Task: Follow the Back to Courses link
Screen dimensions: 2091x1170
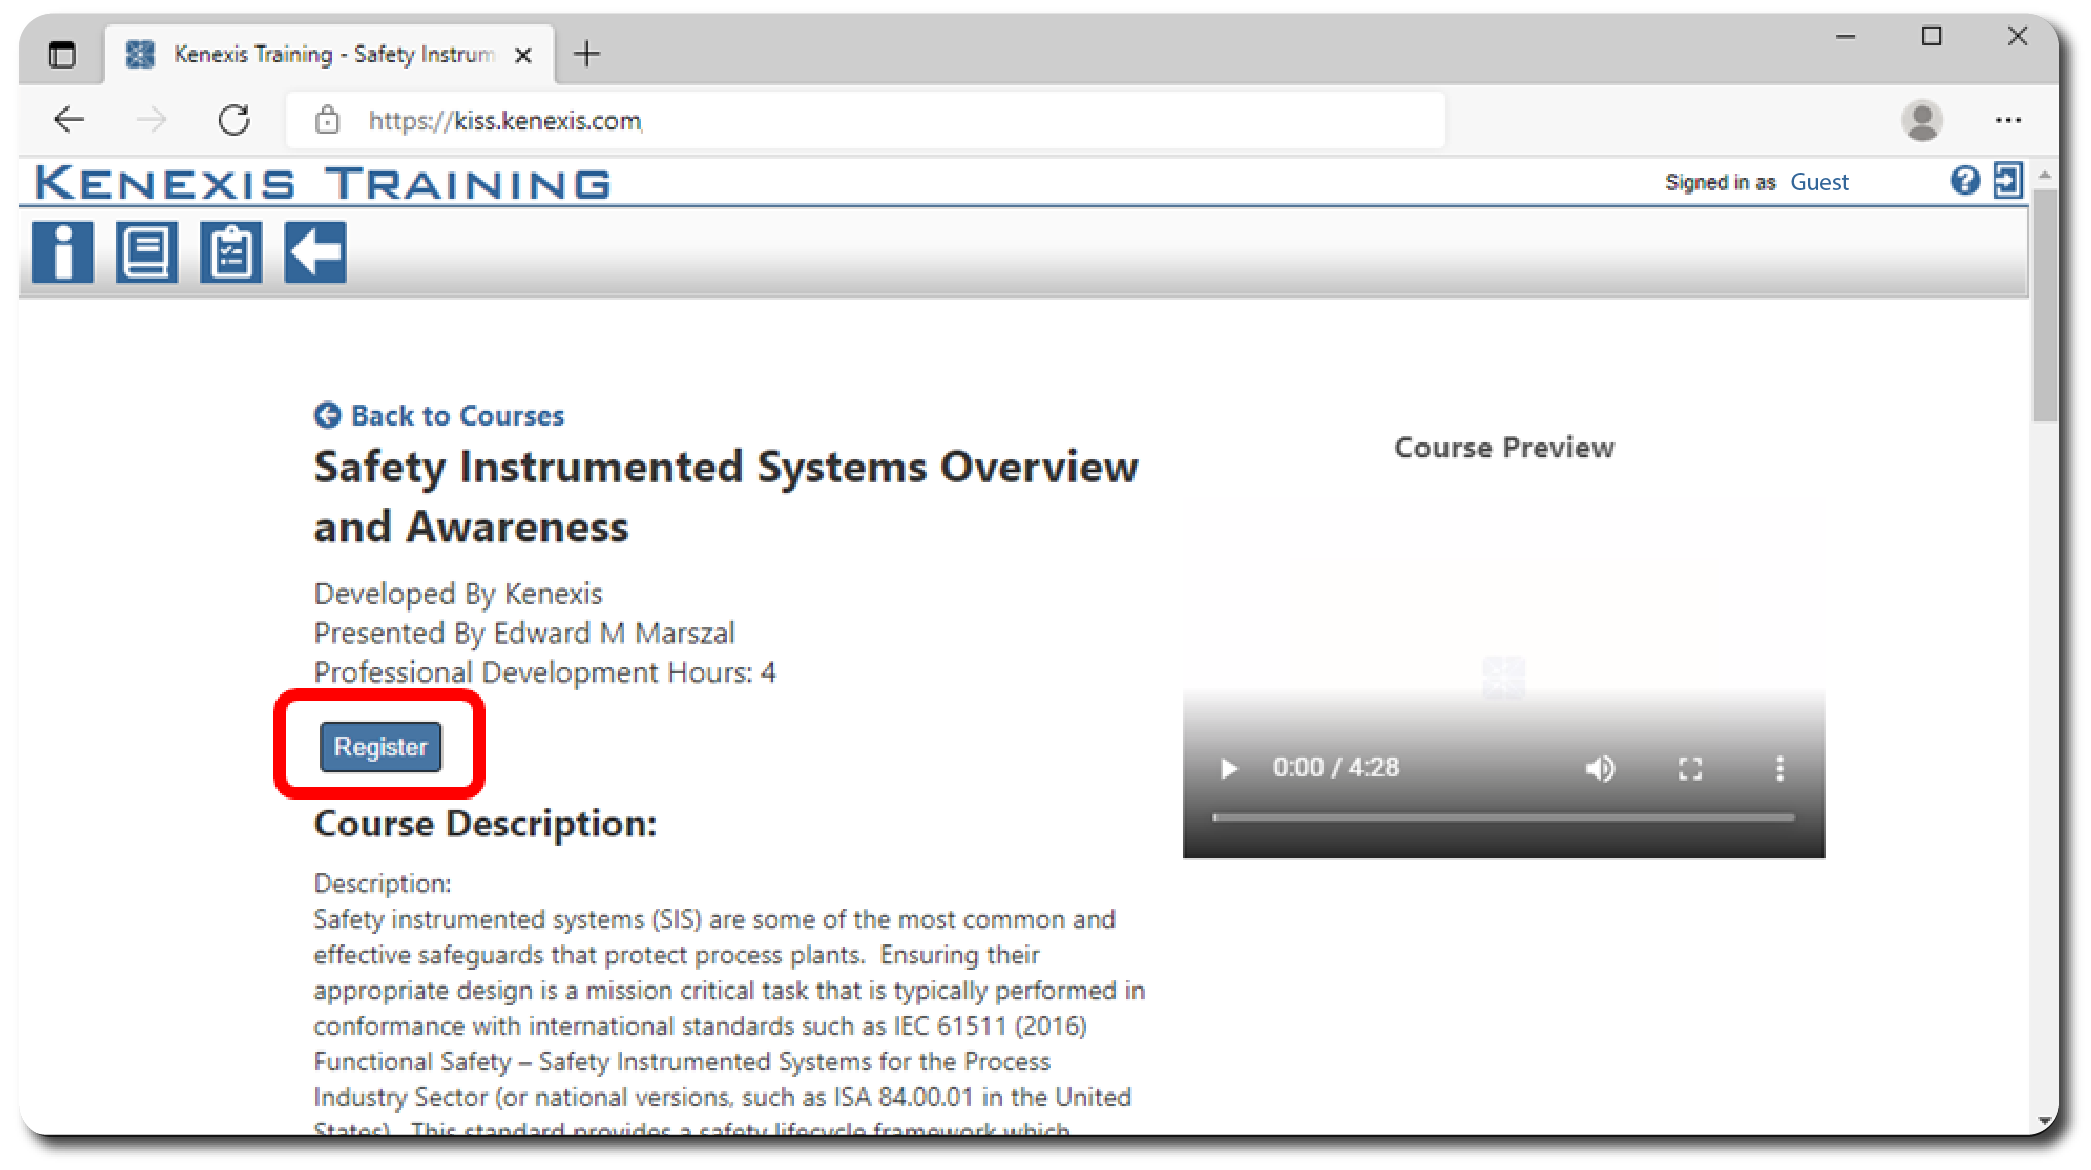Action: tap(439, 416)
